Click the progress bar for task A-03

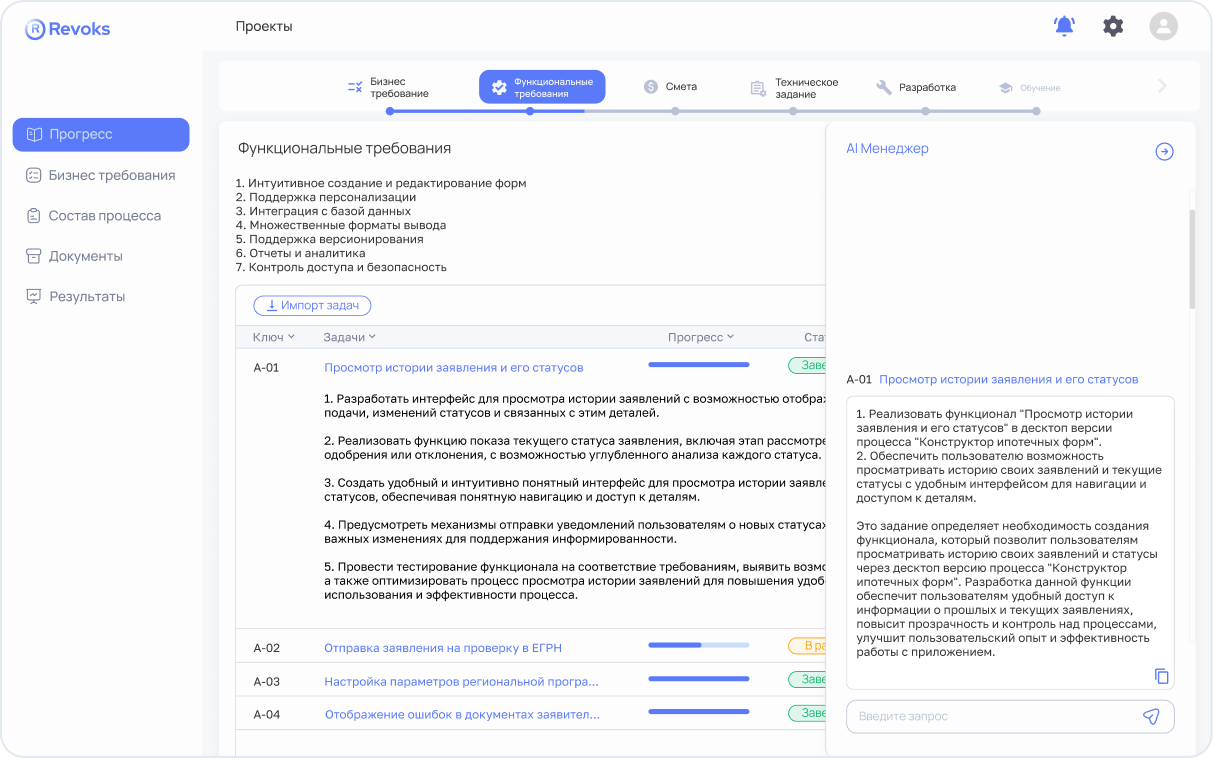pyautogui.click(x=699, y=679)
